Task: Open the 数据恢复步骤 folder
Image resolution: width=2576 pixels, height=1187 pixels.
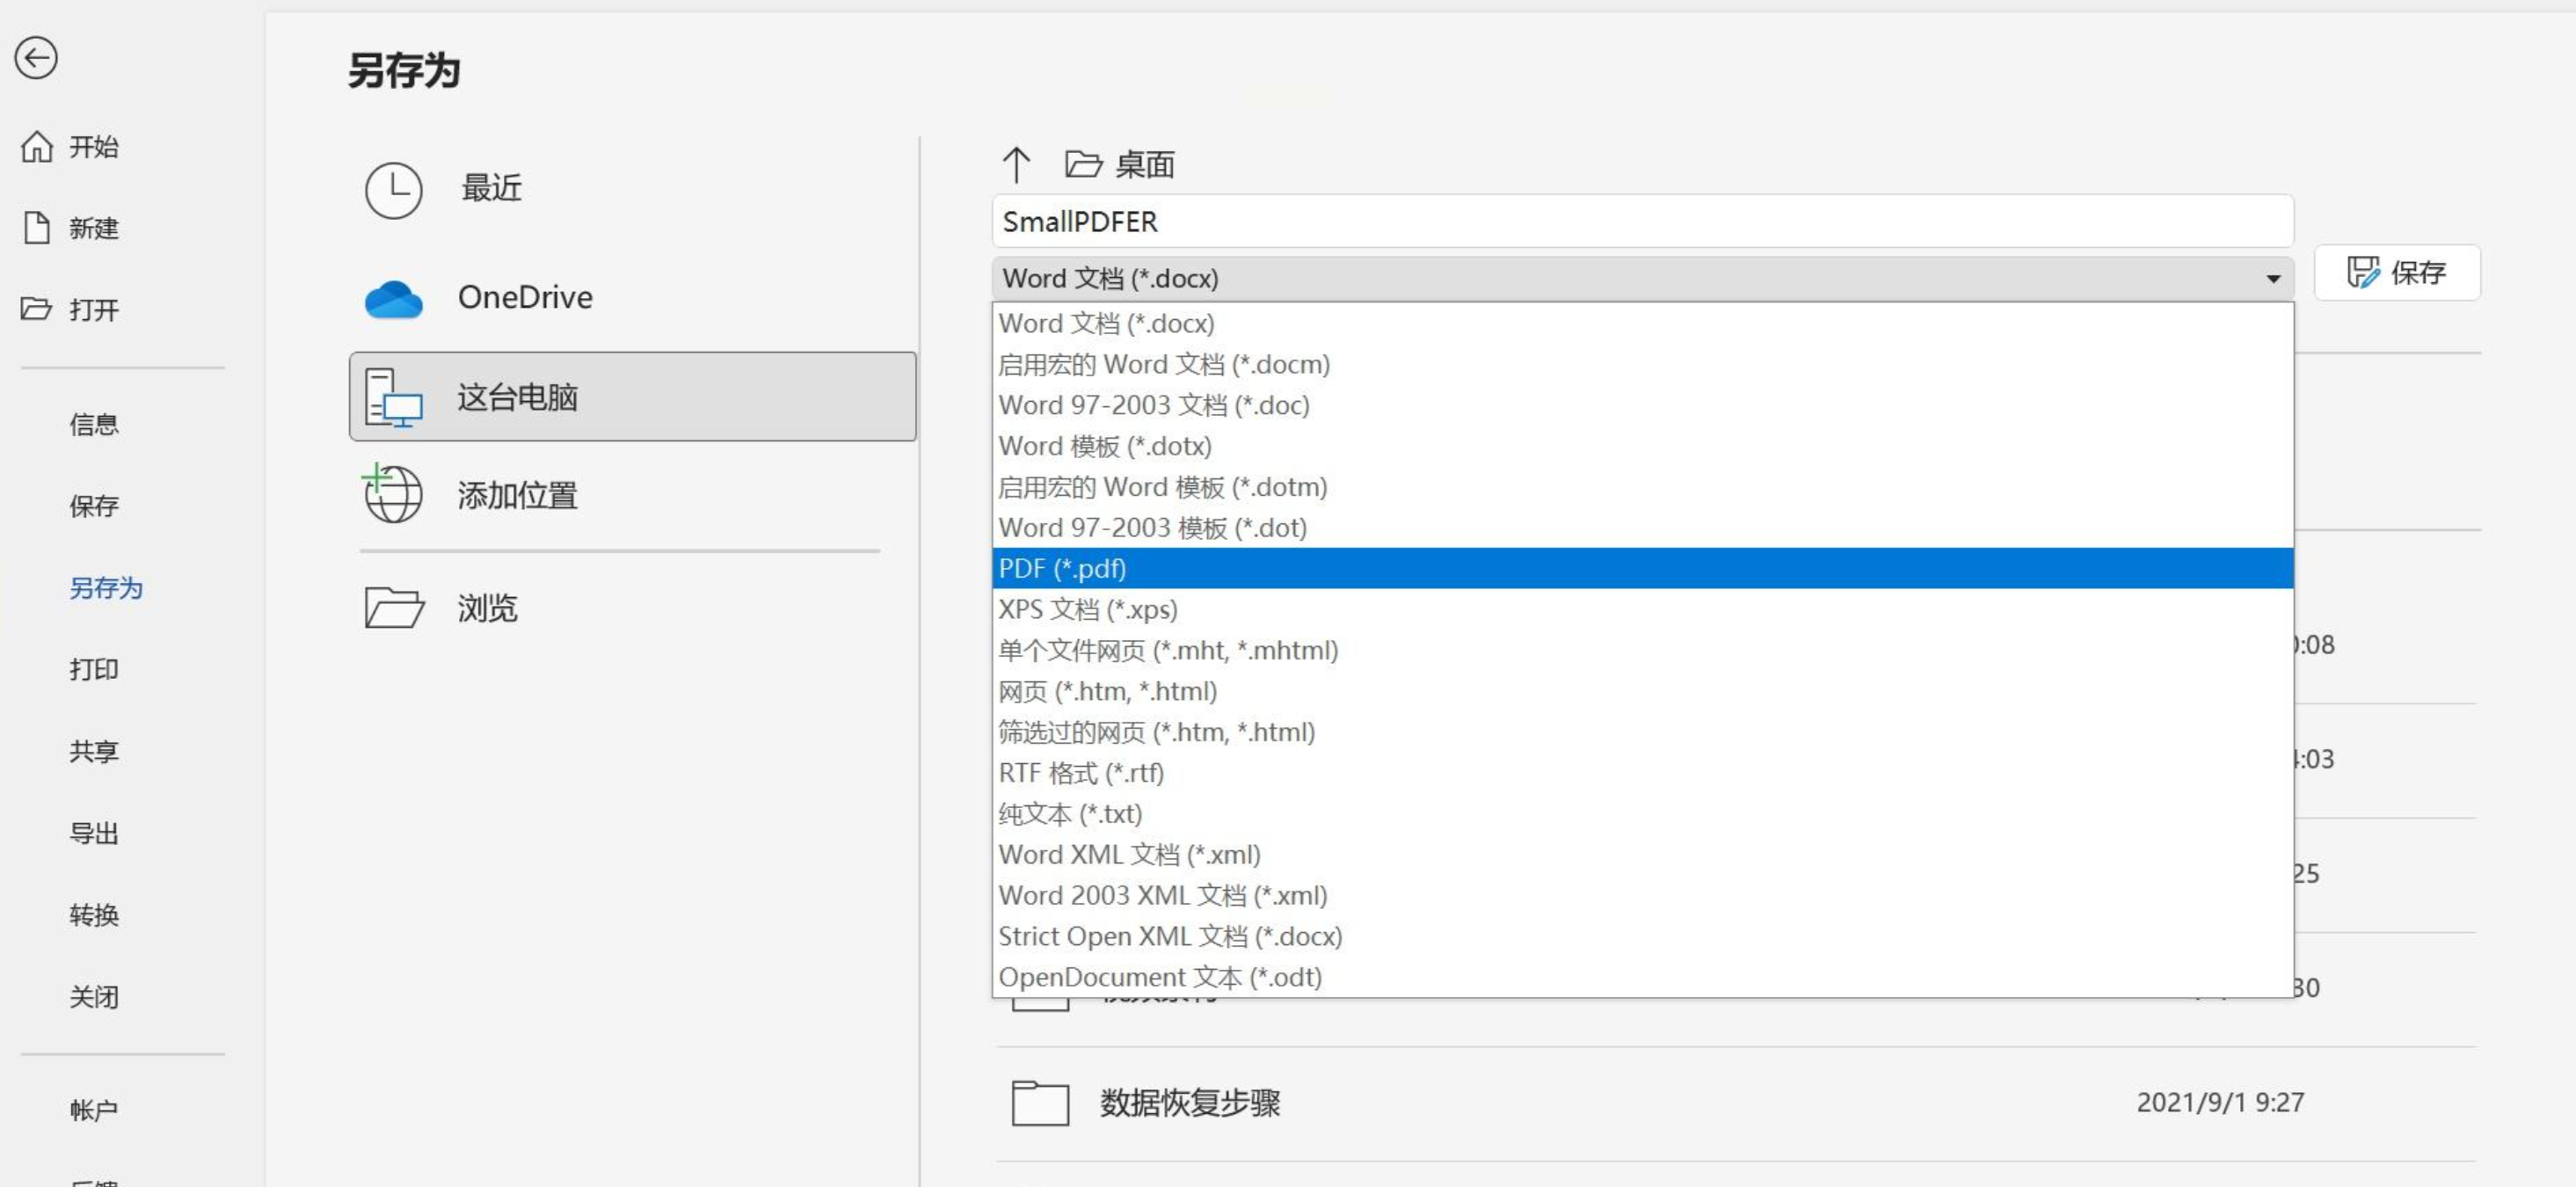Action: pos(1189,1102)
